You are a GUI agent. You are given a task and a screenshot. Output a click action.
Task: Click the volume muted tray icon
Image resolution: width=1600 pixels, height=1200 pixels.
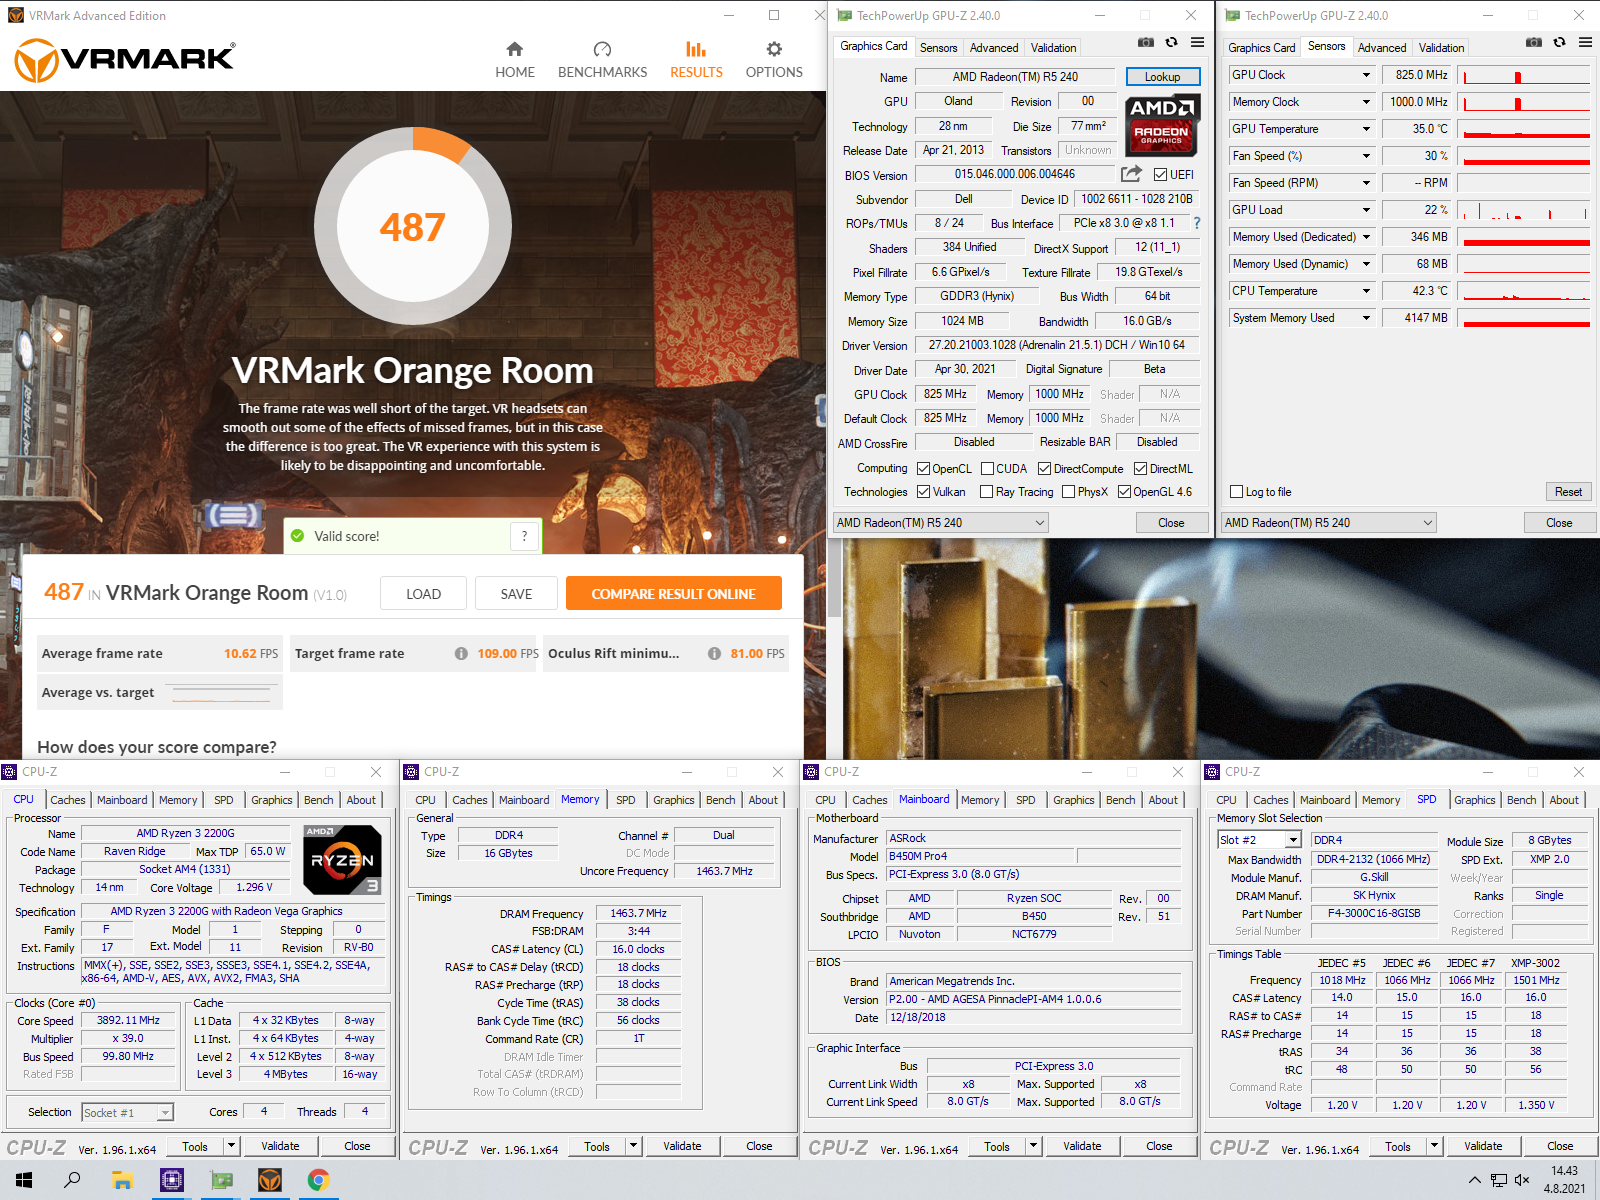(x=1523, y=1180)
